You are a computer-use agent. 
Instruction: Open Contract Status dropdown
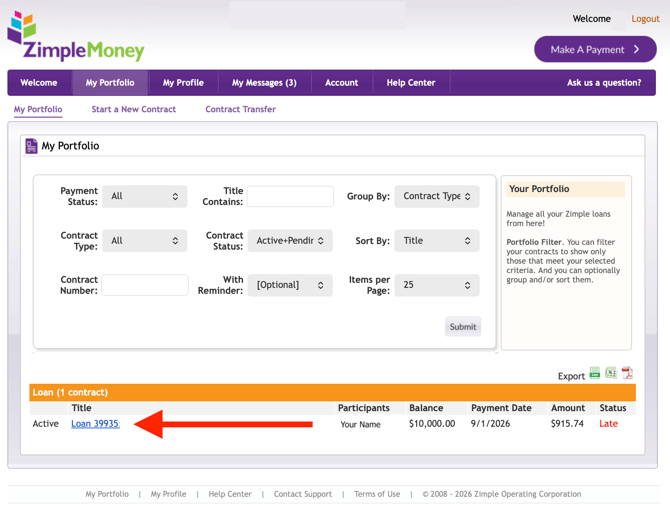coord(290,241)
